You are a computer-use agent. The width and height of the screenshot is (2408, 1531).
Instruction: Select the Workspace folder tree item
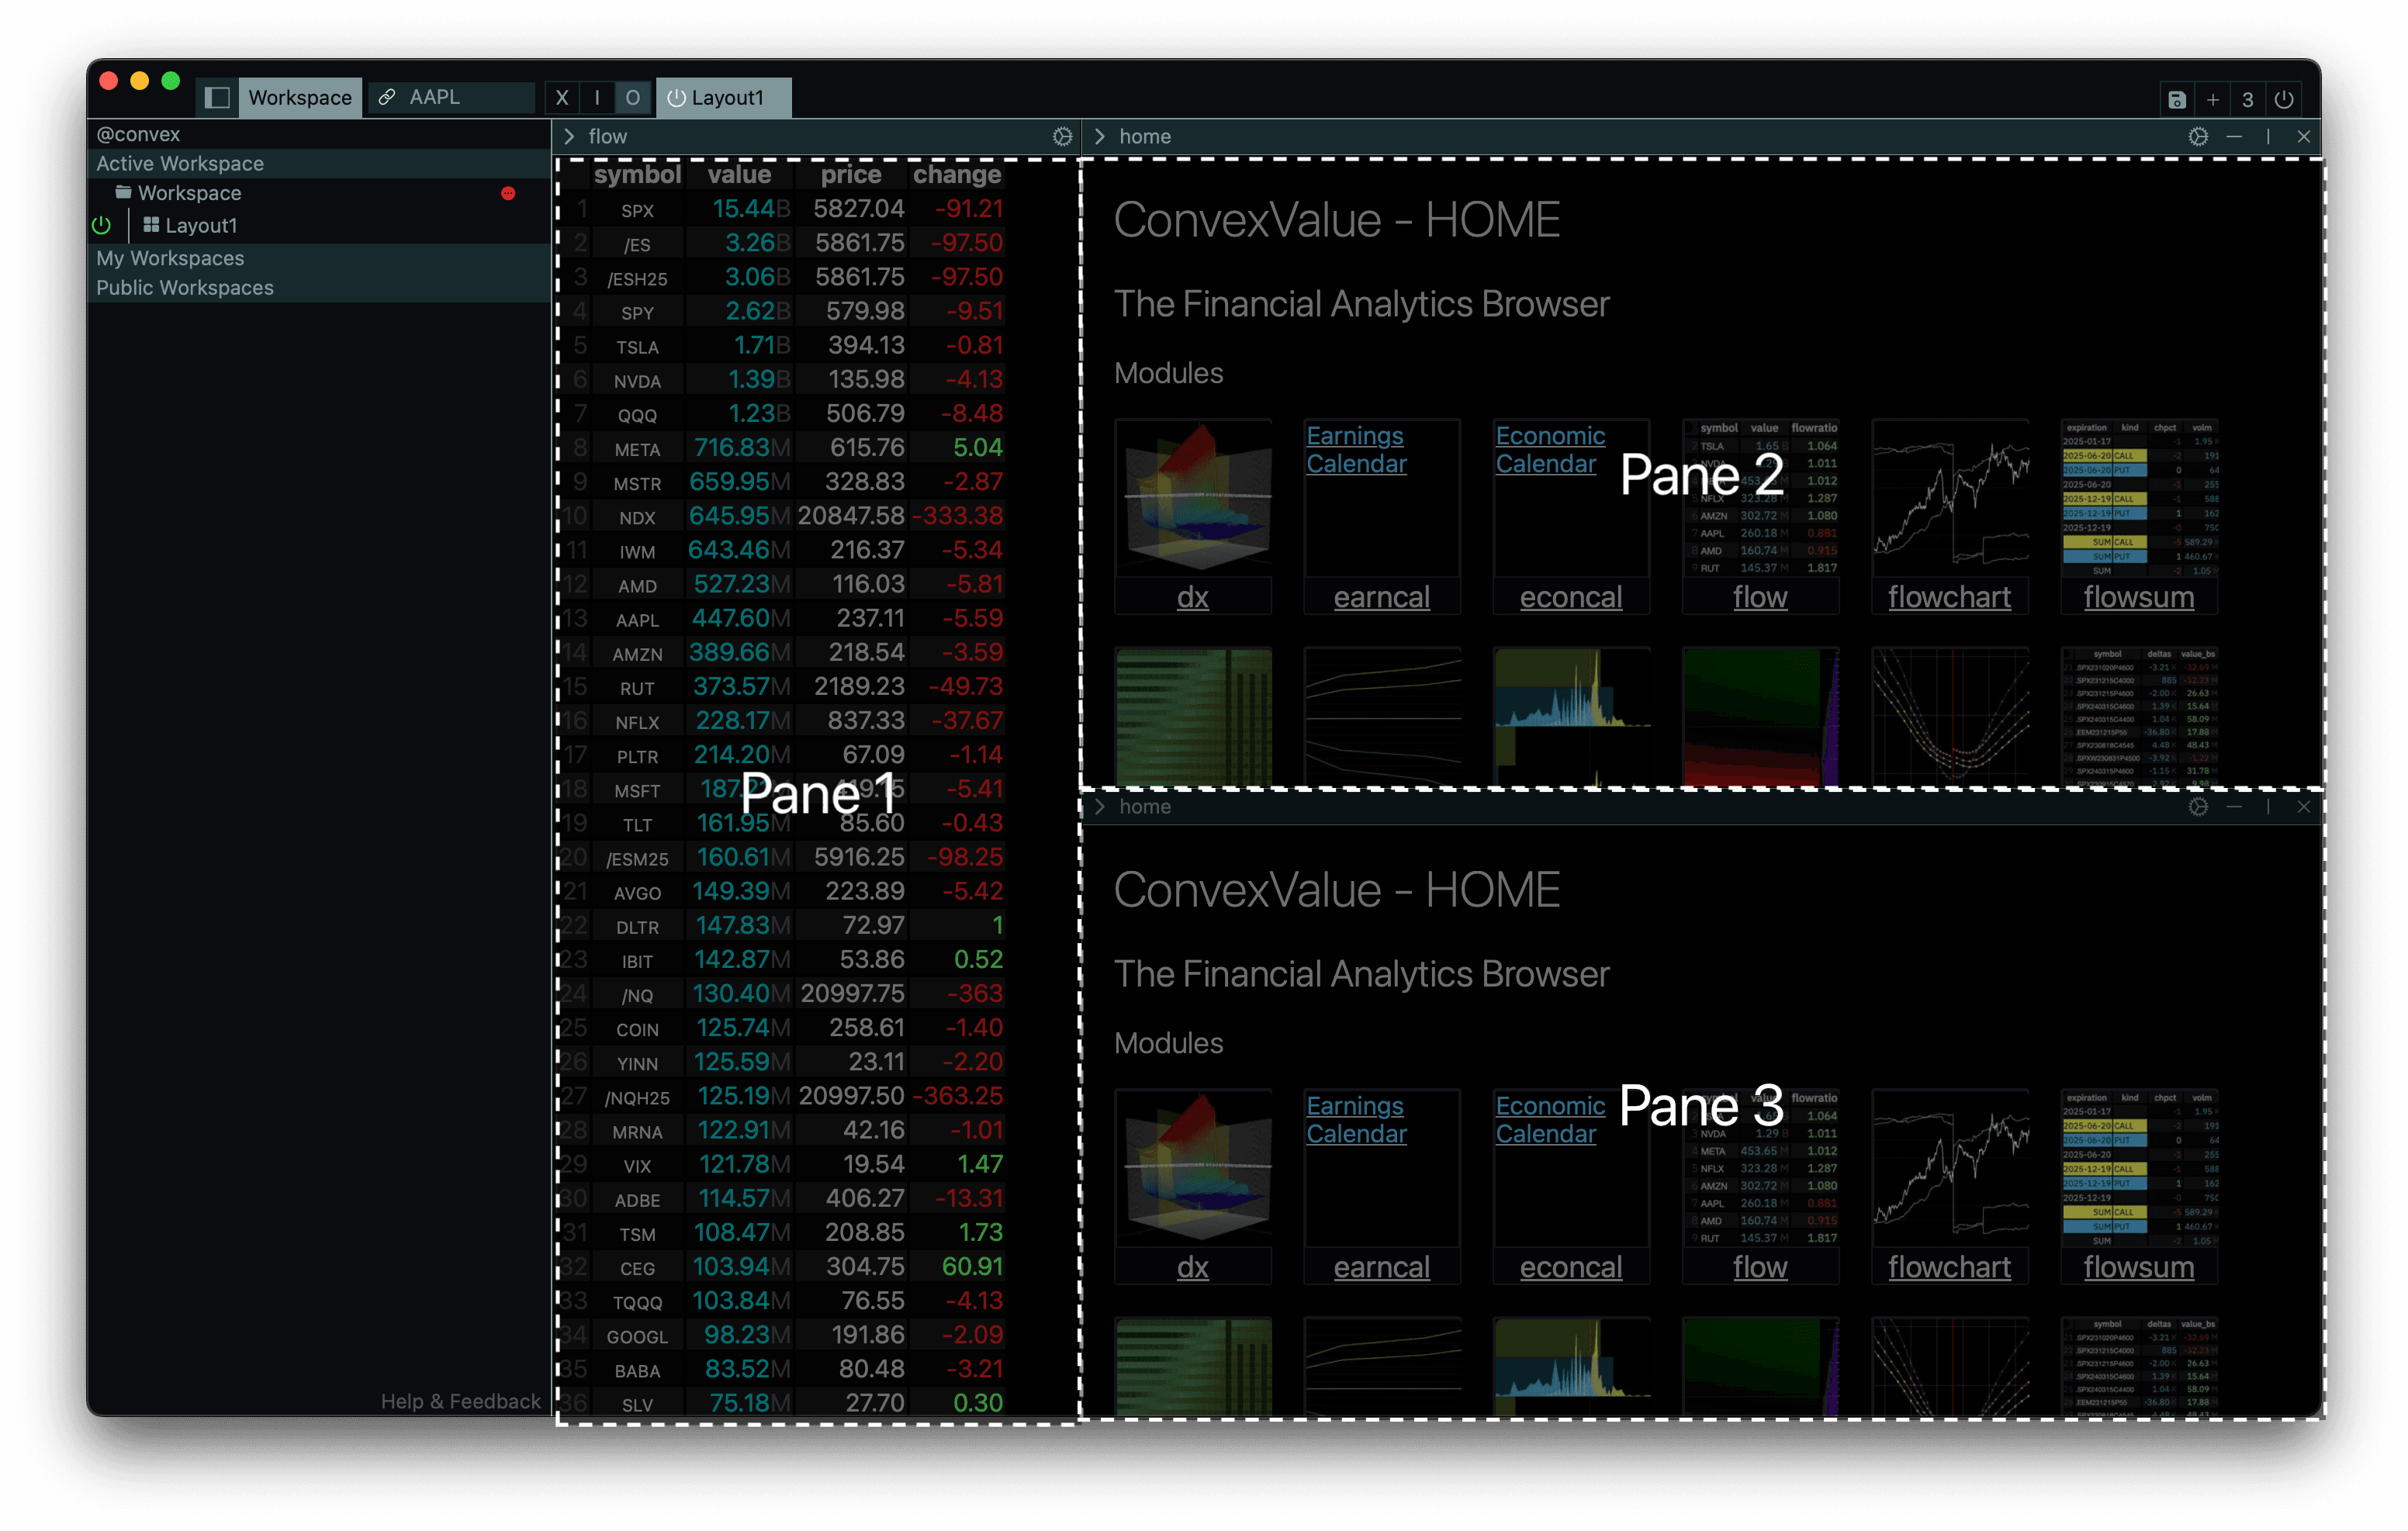click(x=319, y=193)
